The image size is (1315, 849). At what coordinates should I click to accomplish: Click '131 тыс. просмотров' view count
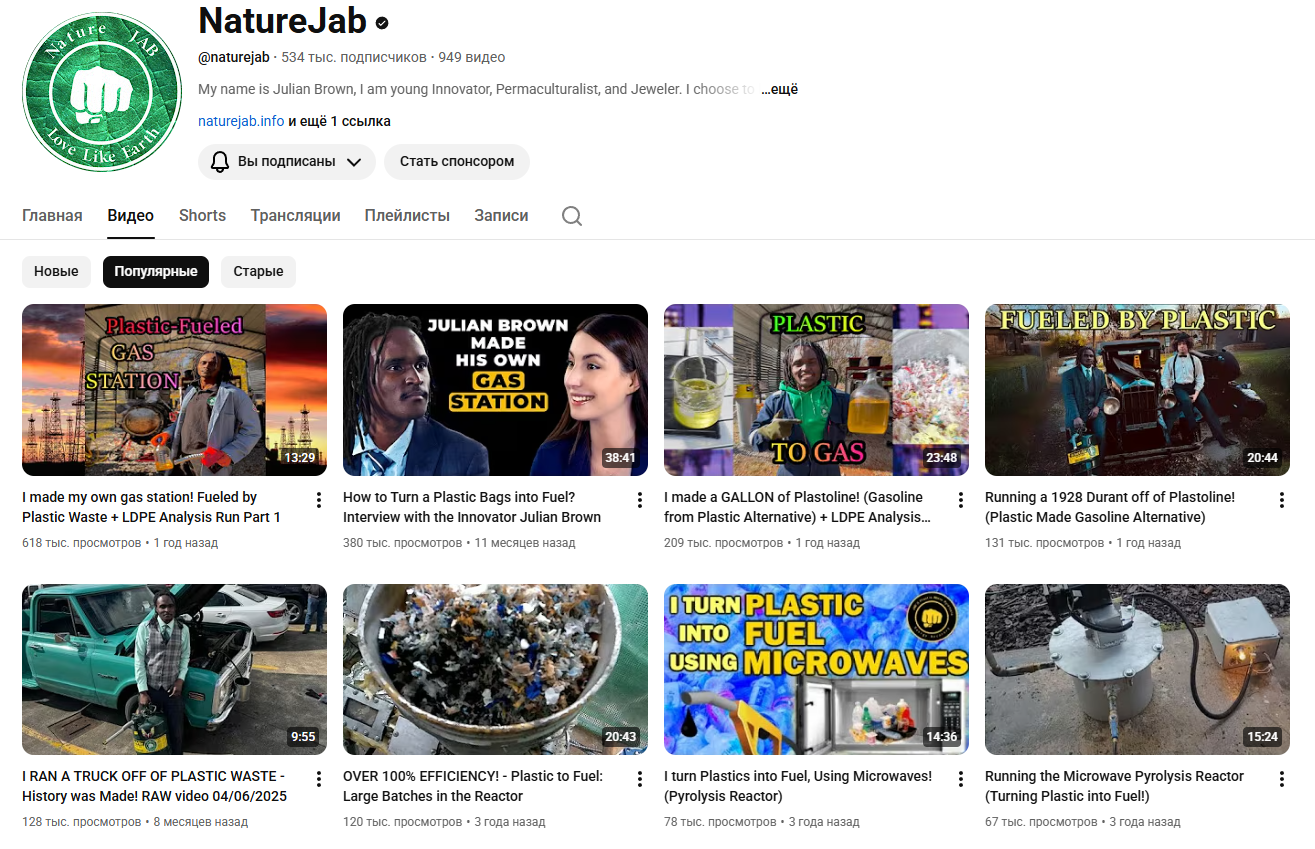point(1045,543)
